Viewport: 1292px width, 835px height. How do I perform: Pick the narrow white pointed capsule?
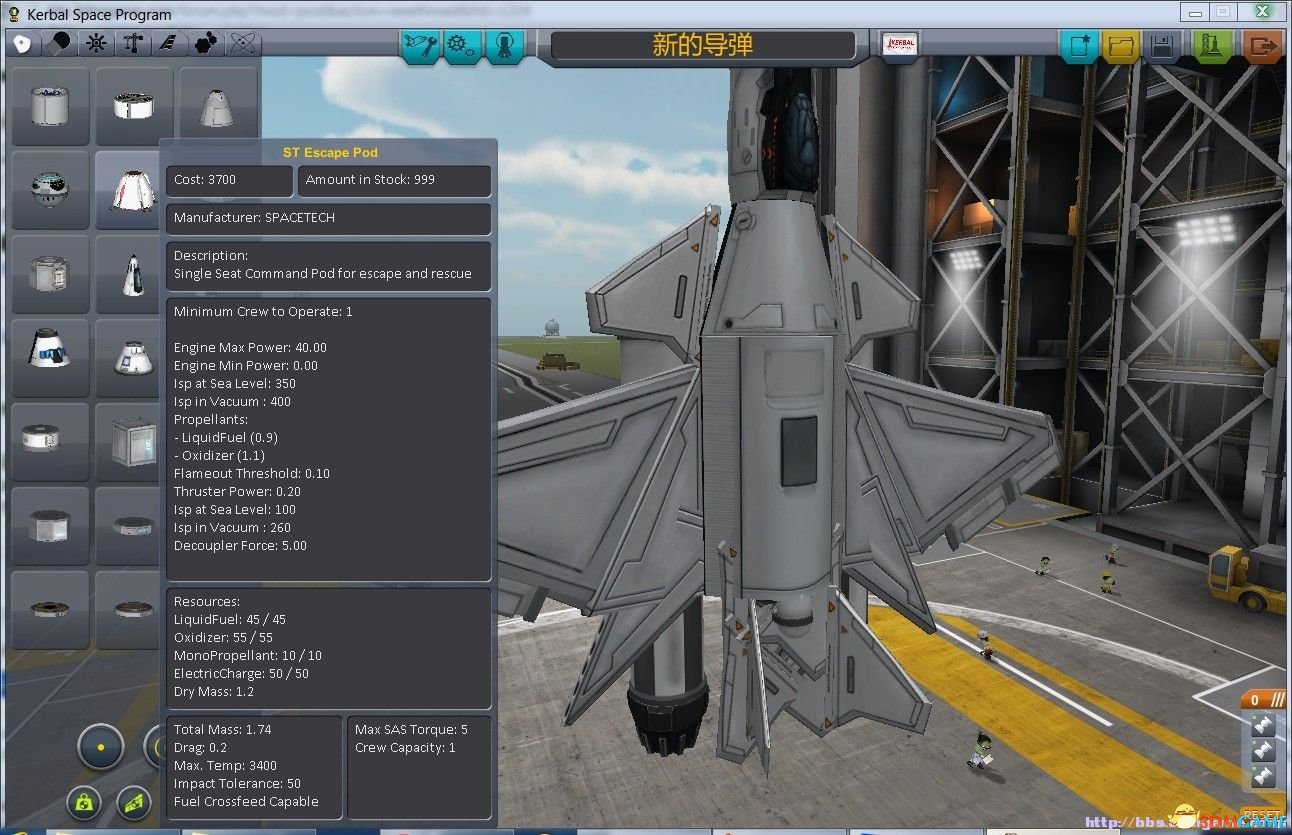[x=131, y=274]
